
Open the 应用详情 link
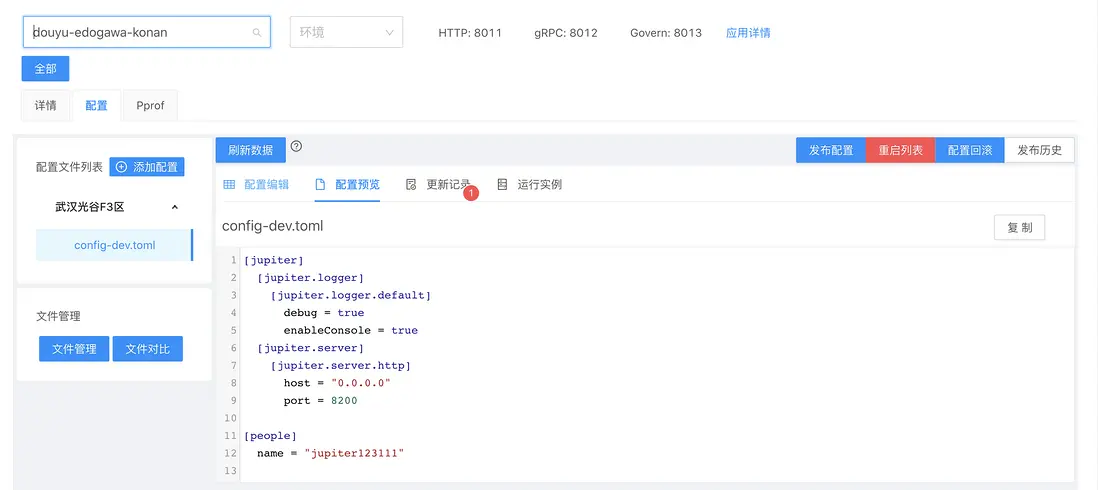click(749, 33)
